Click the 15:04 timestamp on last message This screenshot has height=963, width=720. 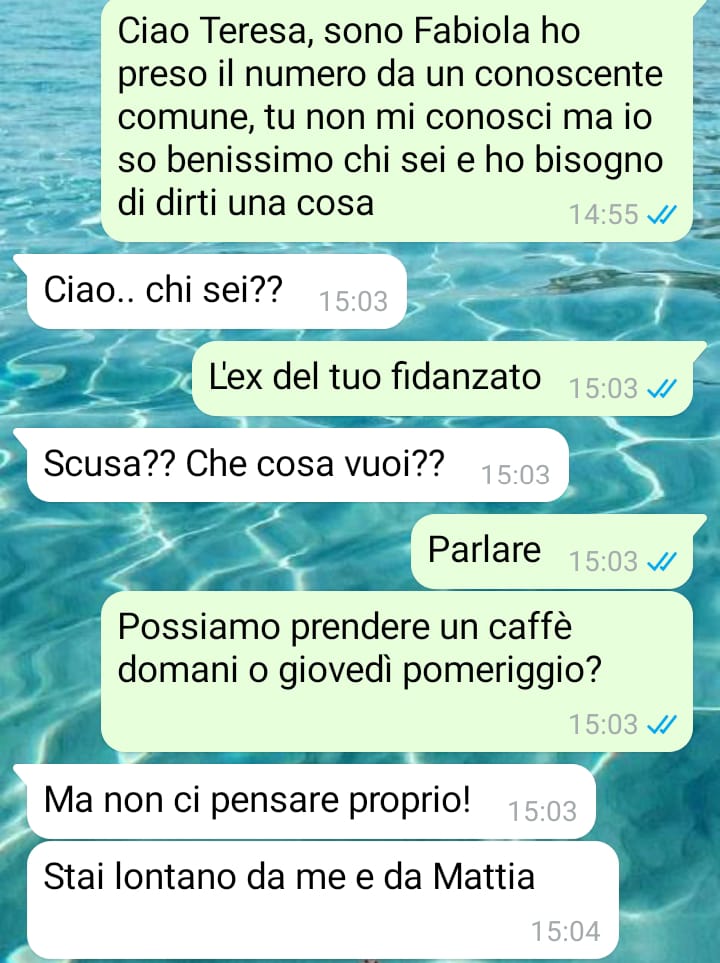(x=566, y=931)
